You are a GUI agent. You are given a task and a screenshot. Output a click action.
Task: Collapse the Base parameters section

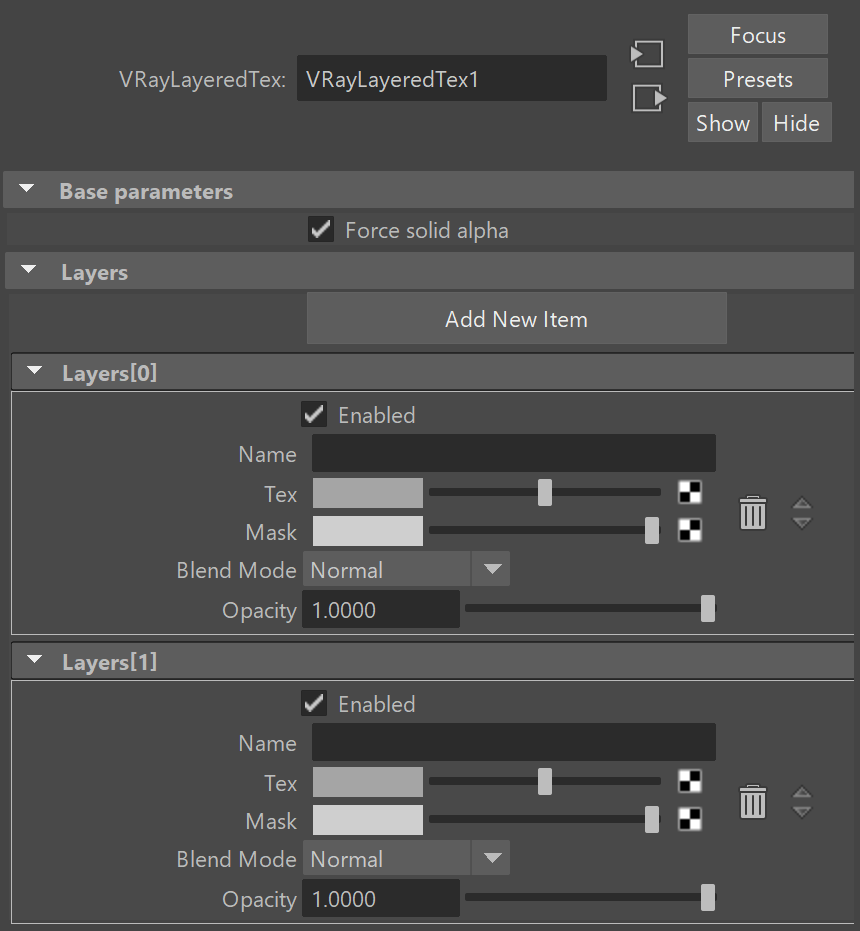click(x=27, y=189)
